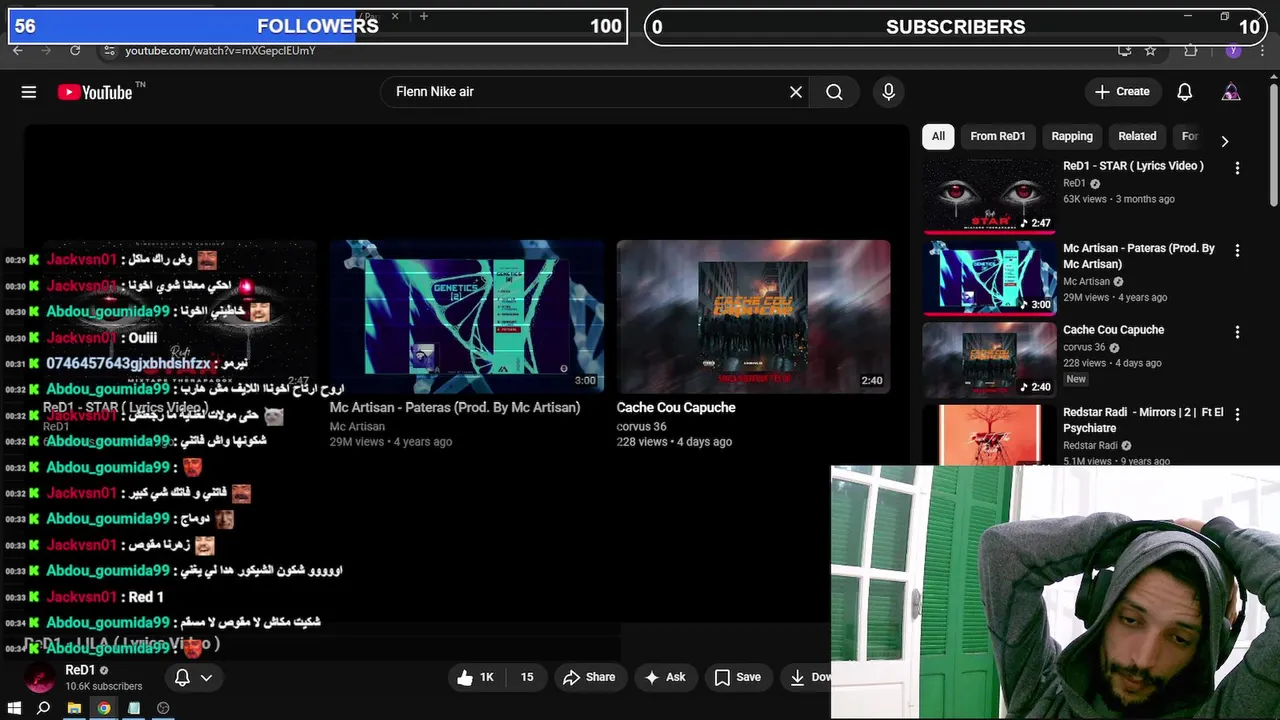Screen dimensions: 1280x720
Task: Open more options for Mc Artisan - Pateras
Action: coord(1237,250)
